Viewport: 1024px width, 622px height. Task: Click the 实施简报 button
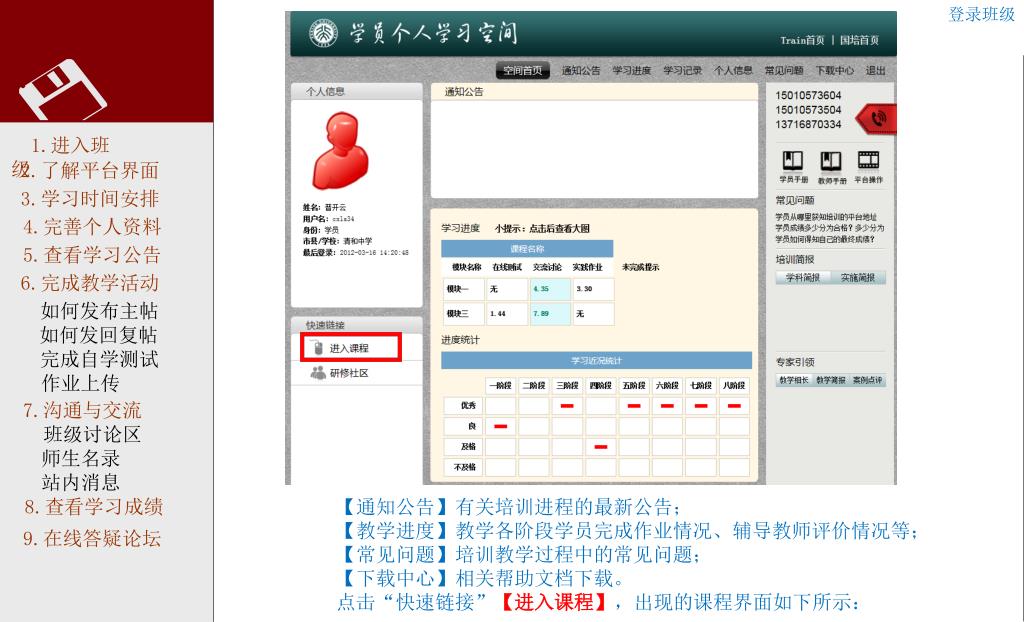[858, 278]
